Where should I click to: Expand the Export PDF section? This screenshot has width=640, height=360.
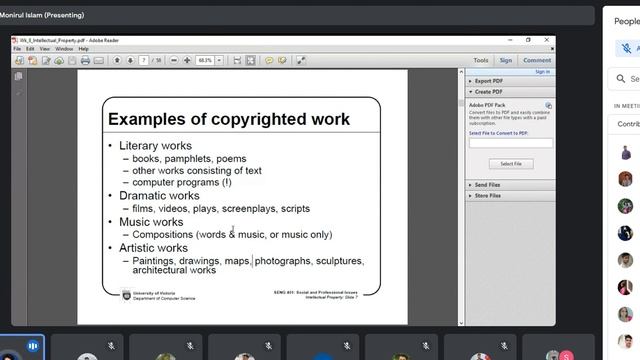point(510,81)
